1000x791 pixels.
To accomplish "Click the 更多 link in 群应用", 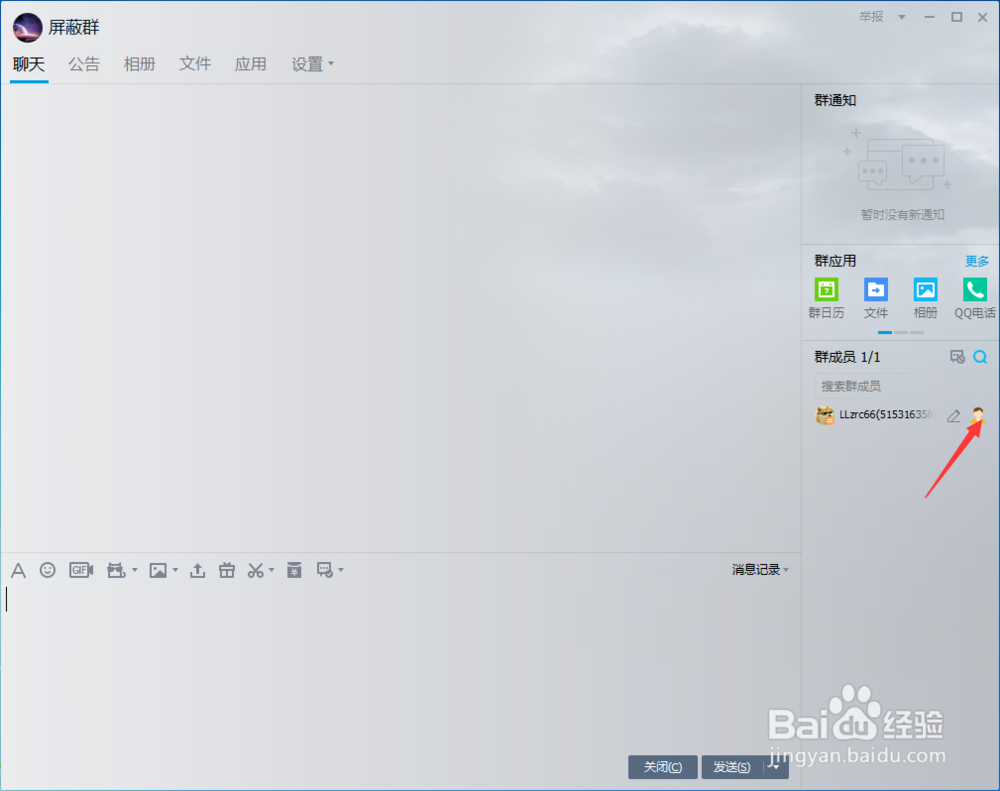I will 976,261.
